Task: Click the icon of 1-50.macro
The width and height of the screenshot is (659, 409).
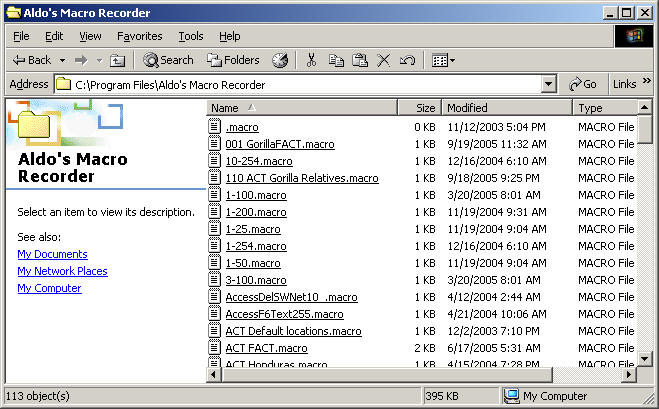Action: pos(214,263)
